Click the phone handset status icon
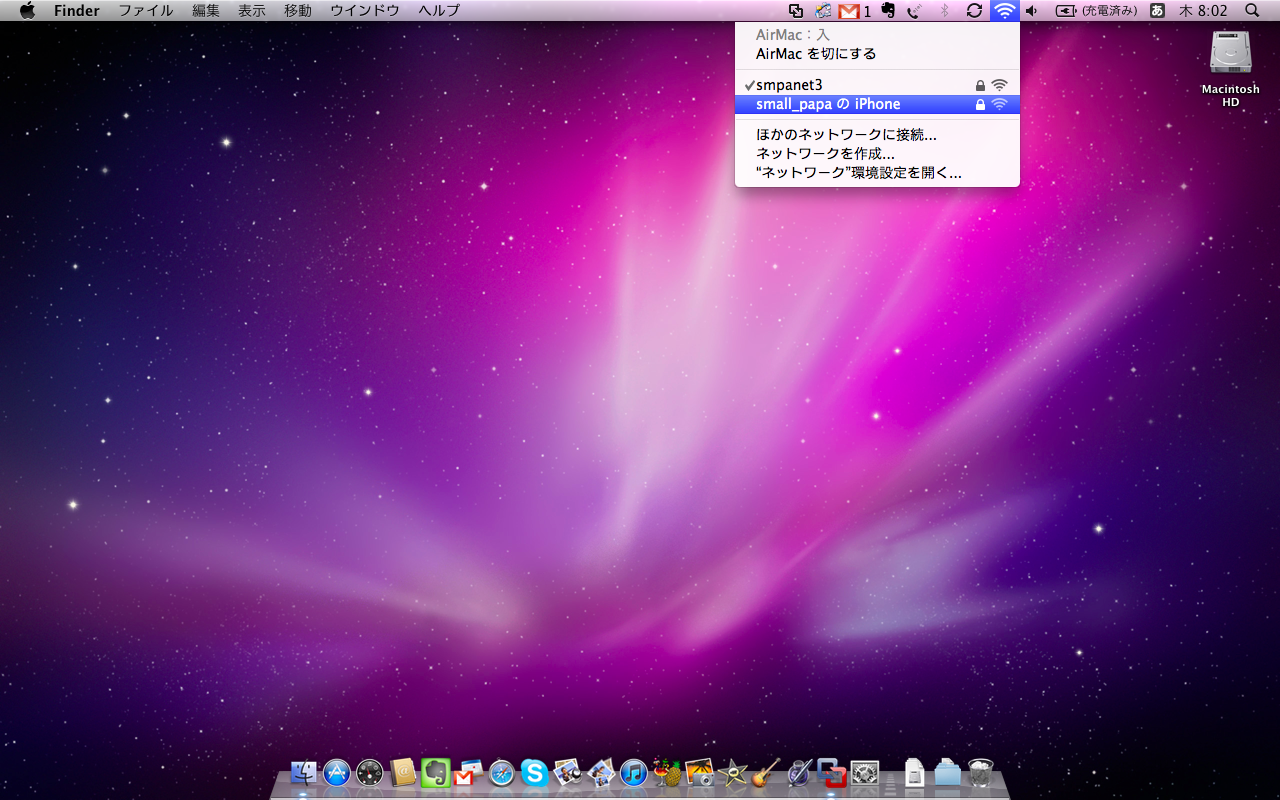This screenshot has width=1280, height=800. [914, 11]
